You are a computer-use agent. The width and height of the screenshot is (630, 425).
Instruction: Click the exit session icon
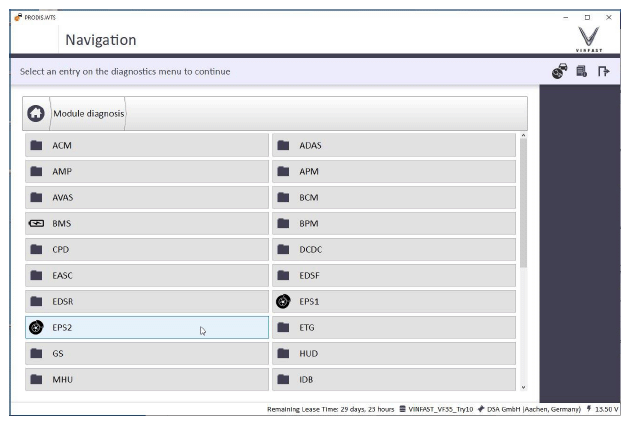point(603,71)
